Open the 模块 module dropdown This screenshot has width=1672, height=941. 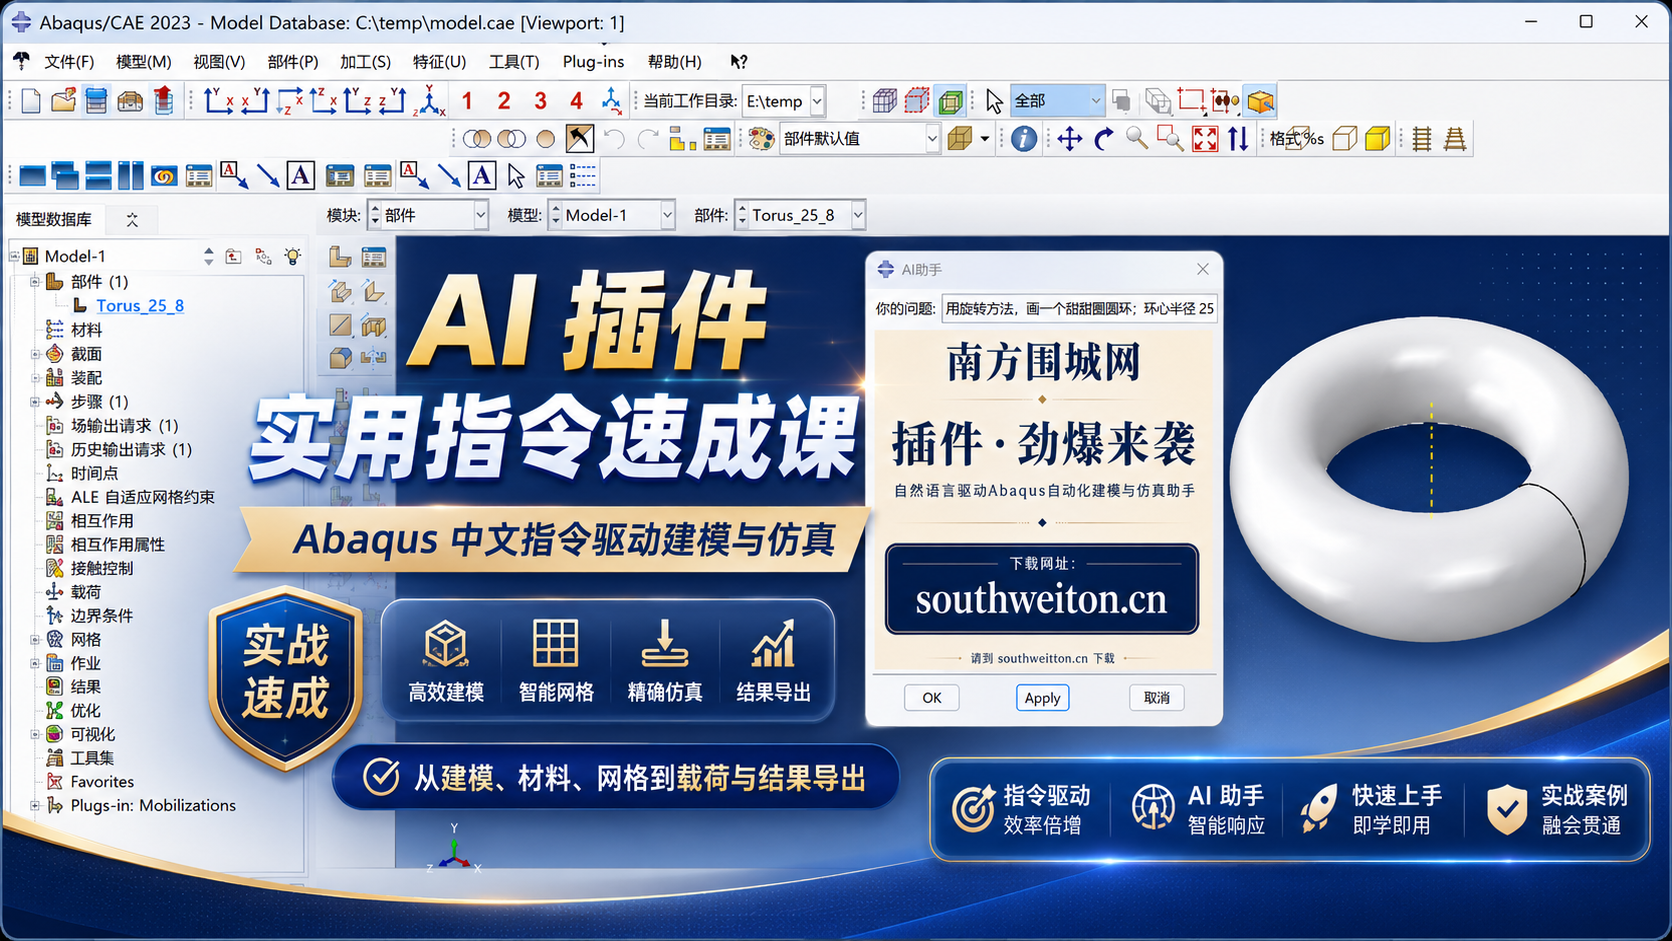click(x=480, y=215)
